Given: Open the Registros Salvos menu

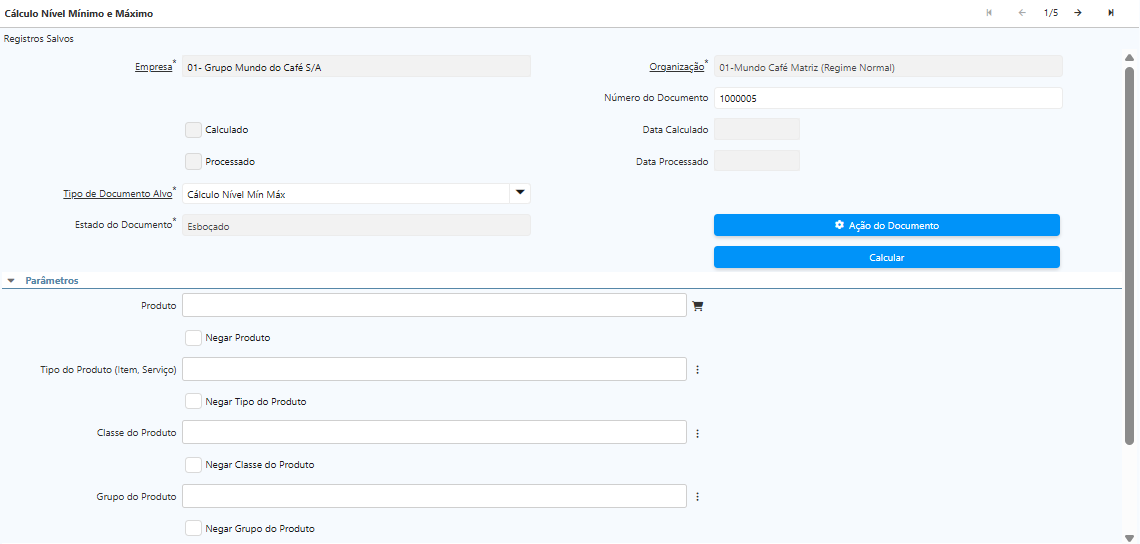Looking at the screenshot, I should (39, 39).
